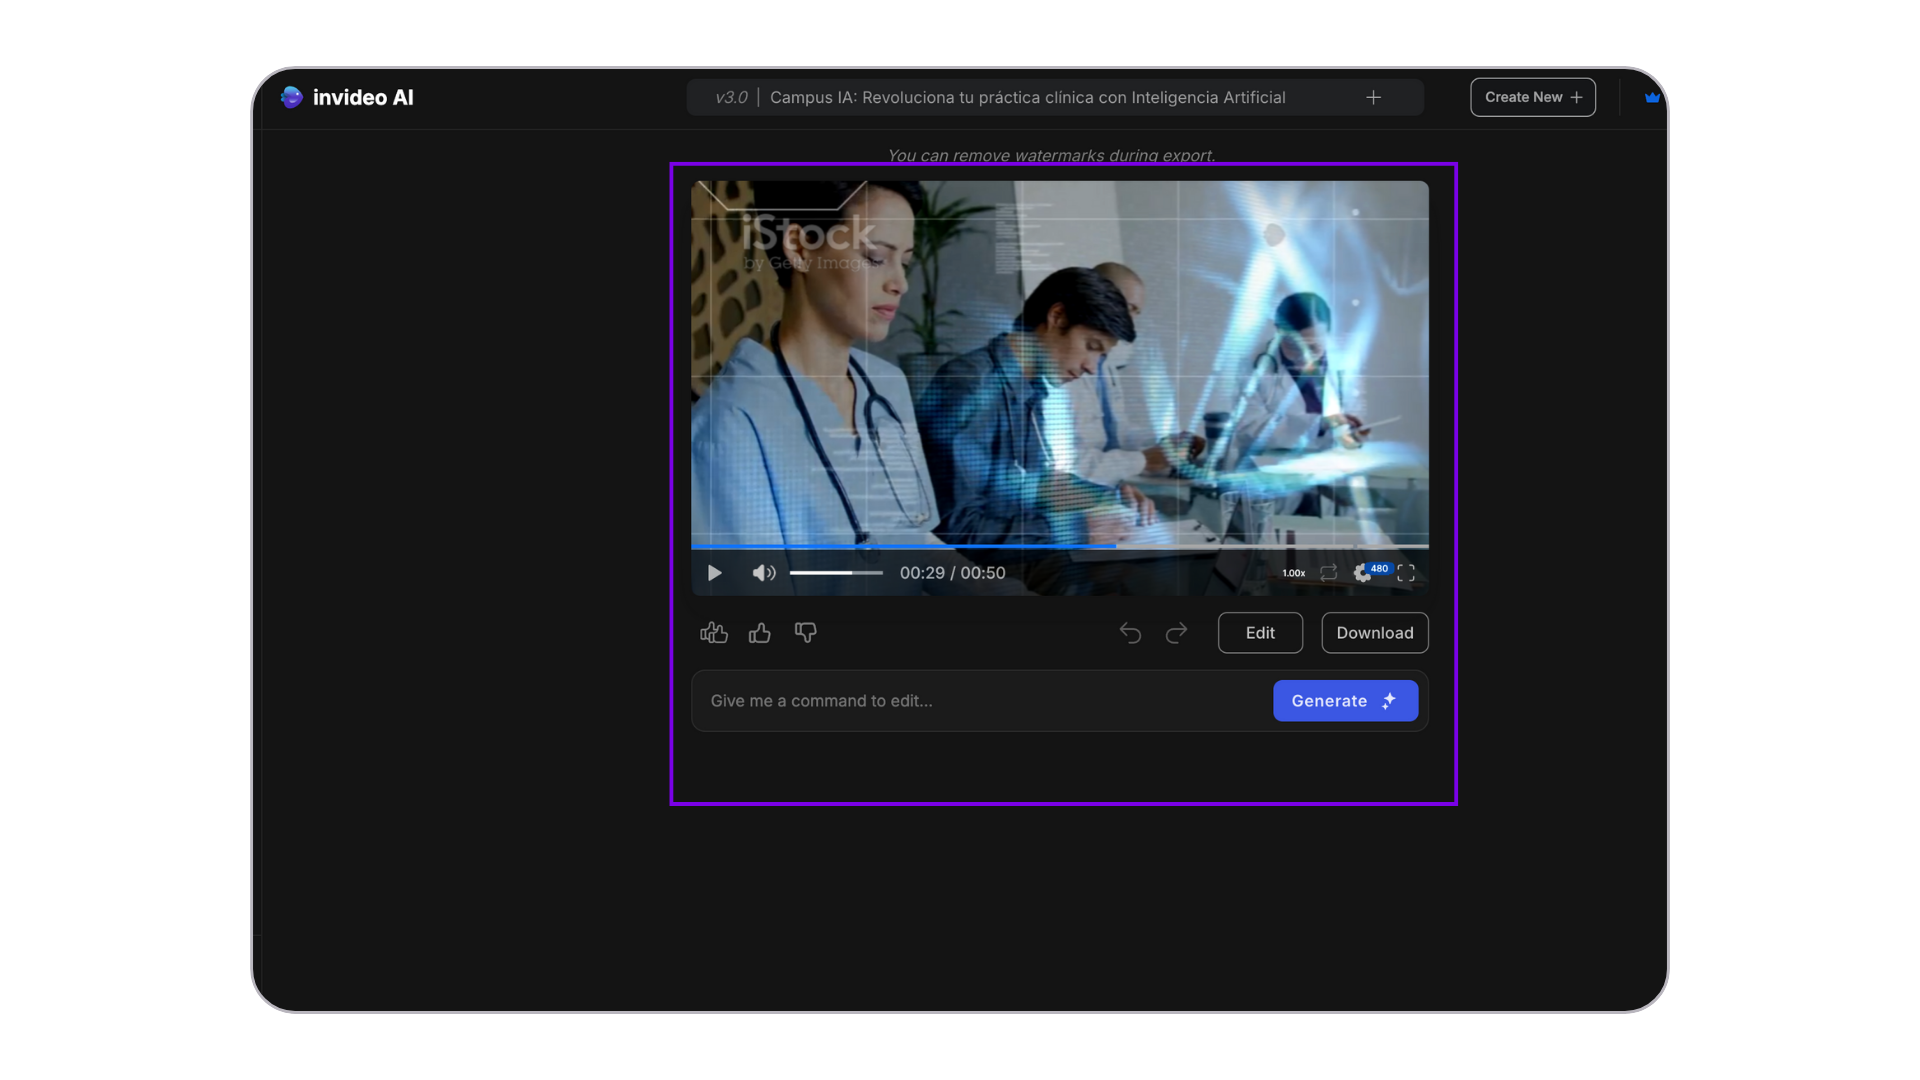Adjust the volume slider

point(836,573)
